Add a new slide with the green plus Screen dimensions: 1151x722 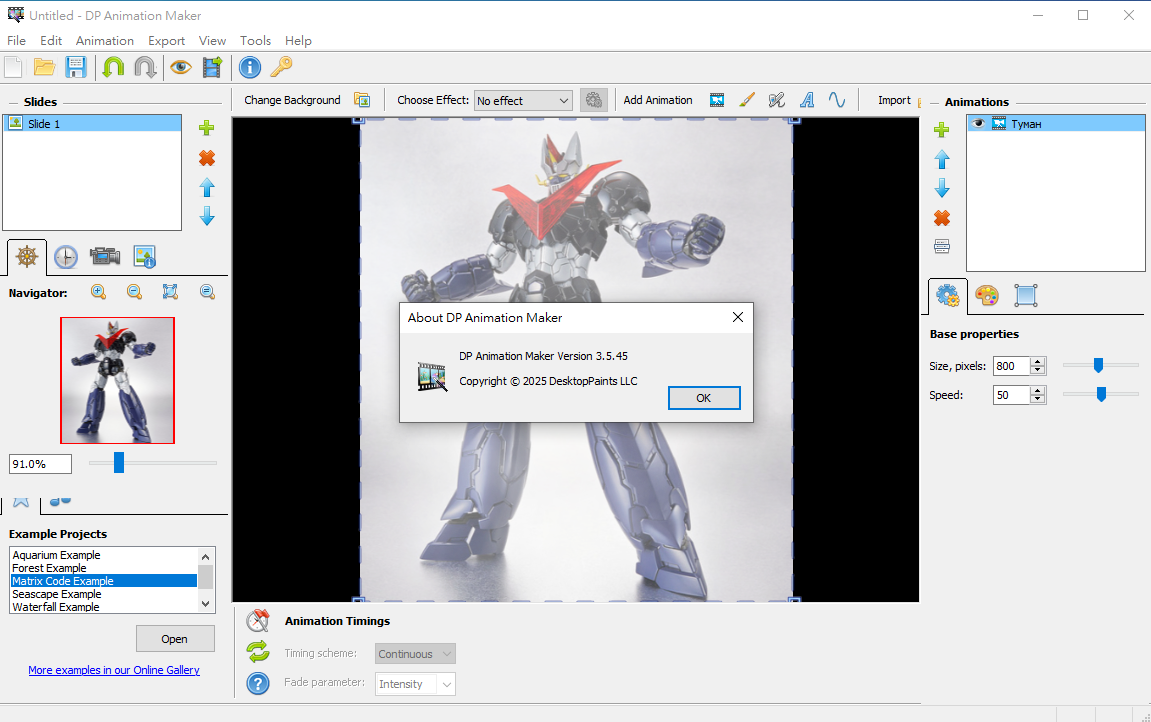tap(206, 128)
